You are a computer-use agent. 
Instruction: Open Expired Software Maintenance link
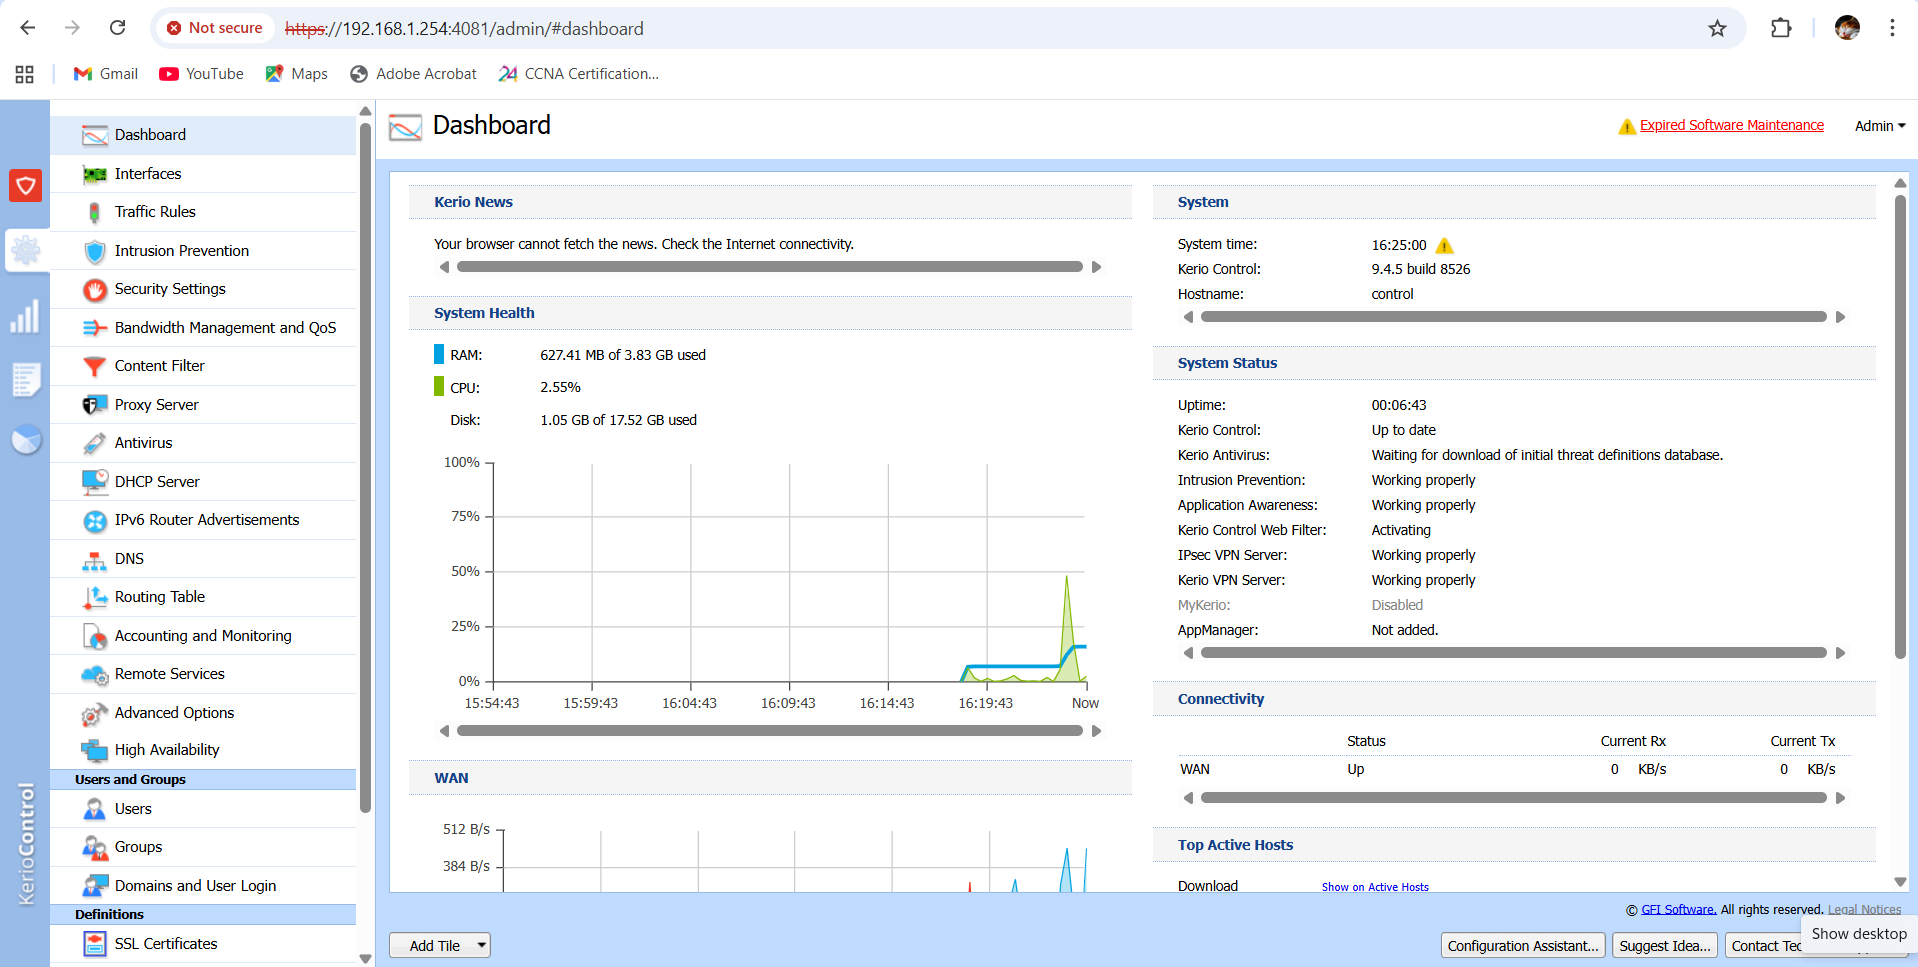[x=1731, y=125]
